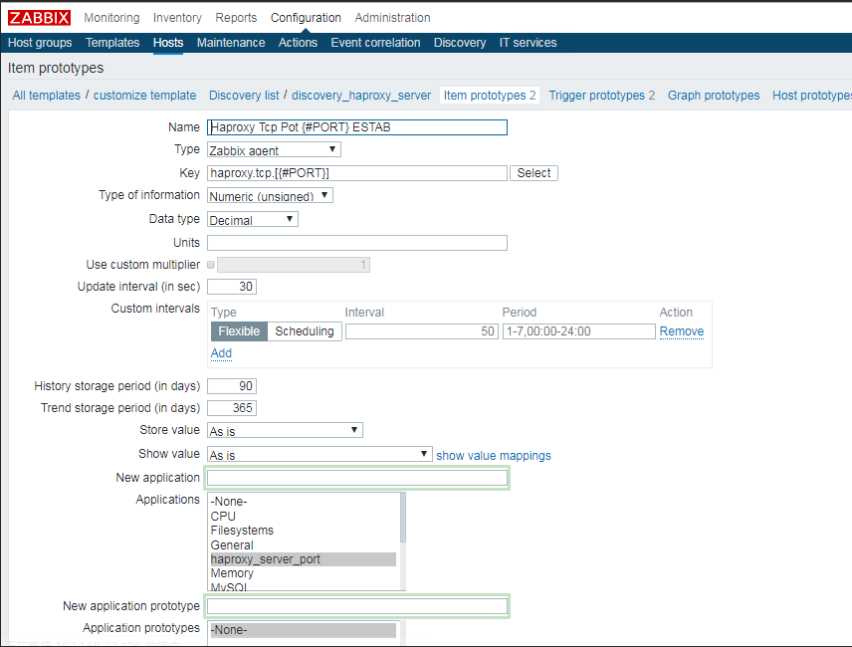Go to Maintenance submenu

coord(231,42)
